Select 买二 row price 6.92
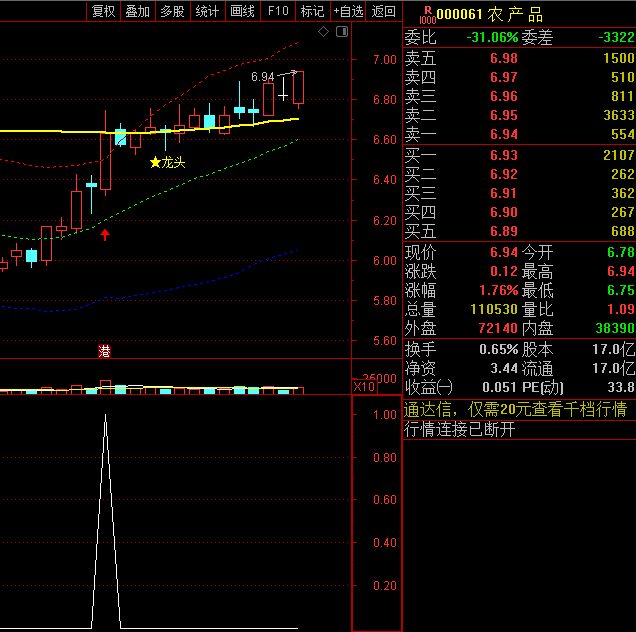Screen dimensions: 636x632 click(504, 174)
